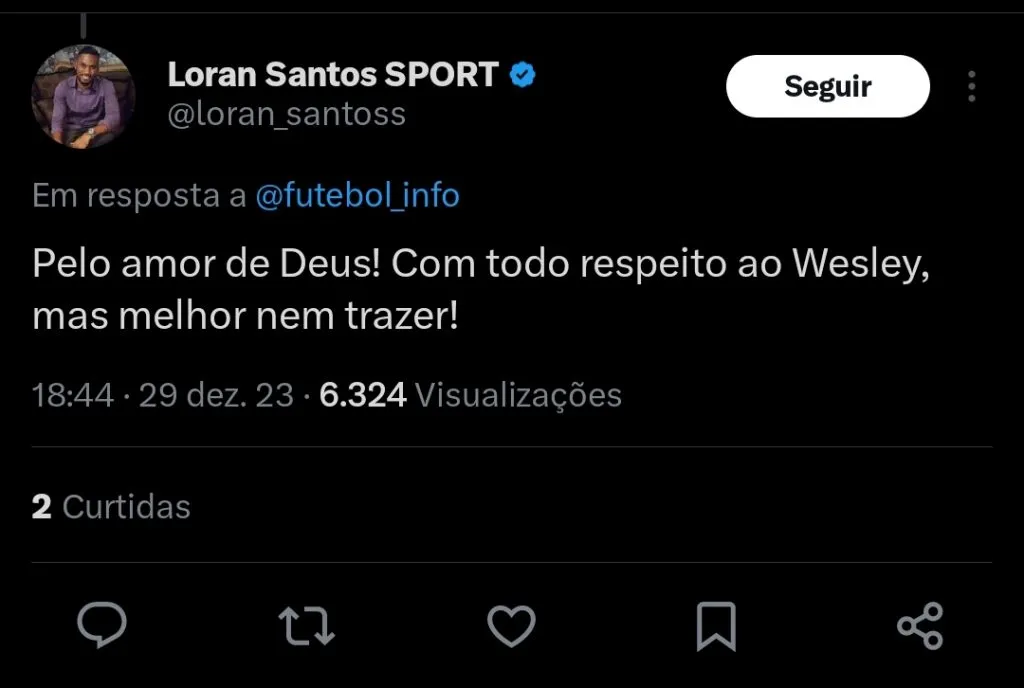
Task: Click the 18:44 timestamp
Action: 73,395
